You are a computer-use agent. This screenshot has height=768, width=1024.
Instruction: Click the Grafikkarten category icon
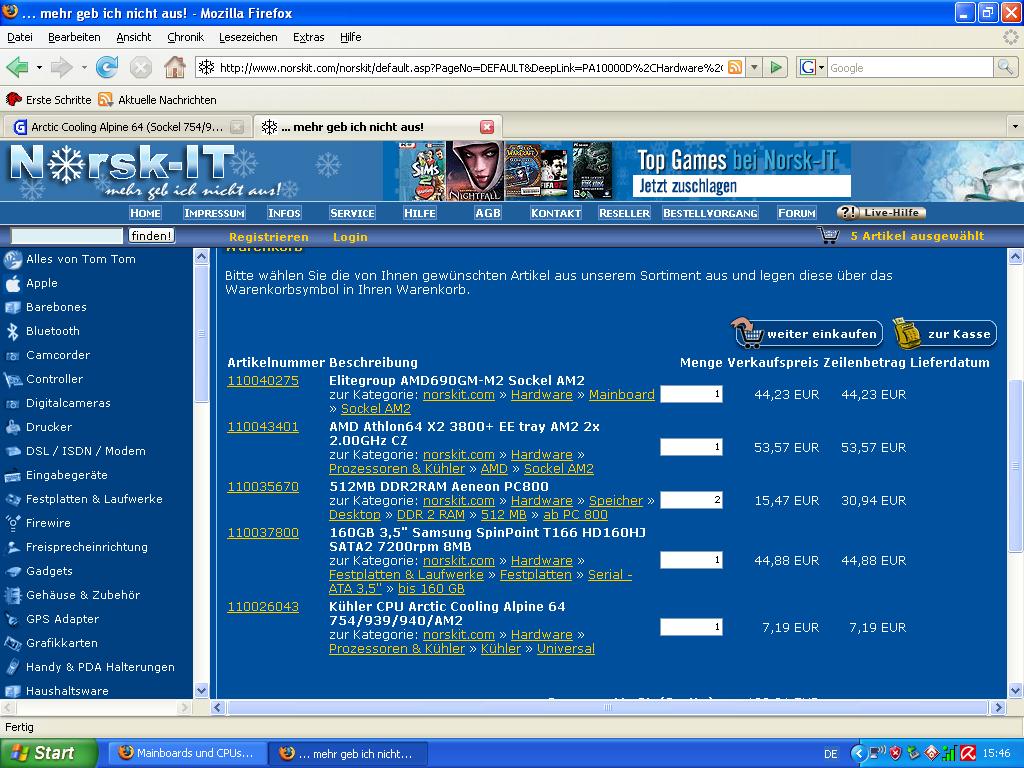(x=13, y=643)
